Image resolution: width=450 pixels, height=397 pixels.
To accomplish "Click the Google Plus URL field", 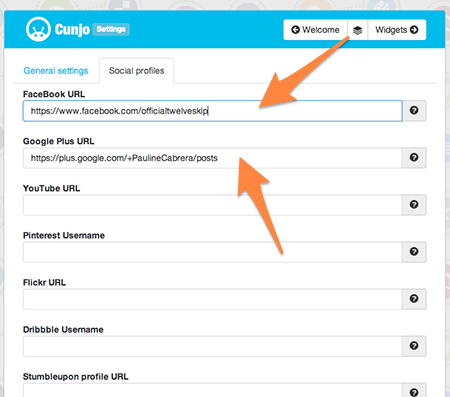I will click(x=213, y=158).
